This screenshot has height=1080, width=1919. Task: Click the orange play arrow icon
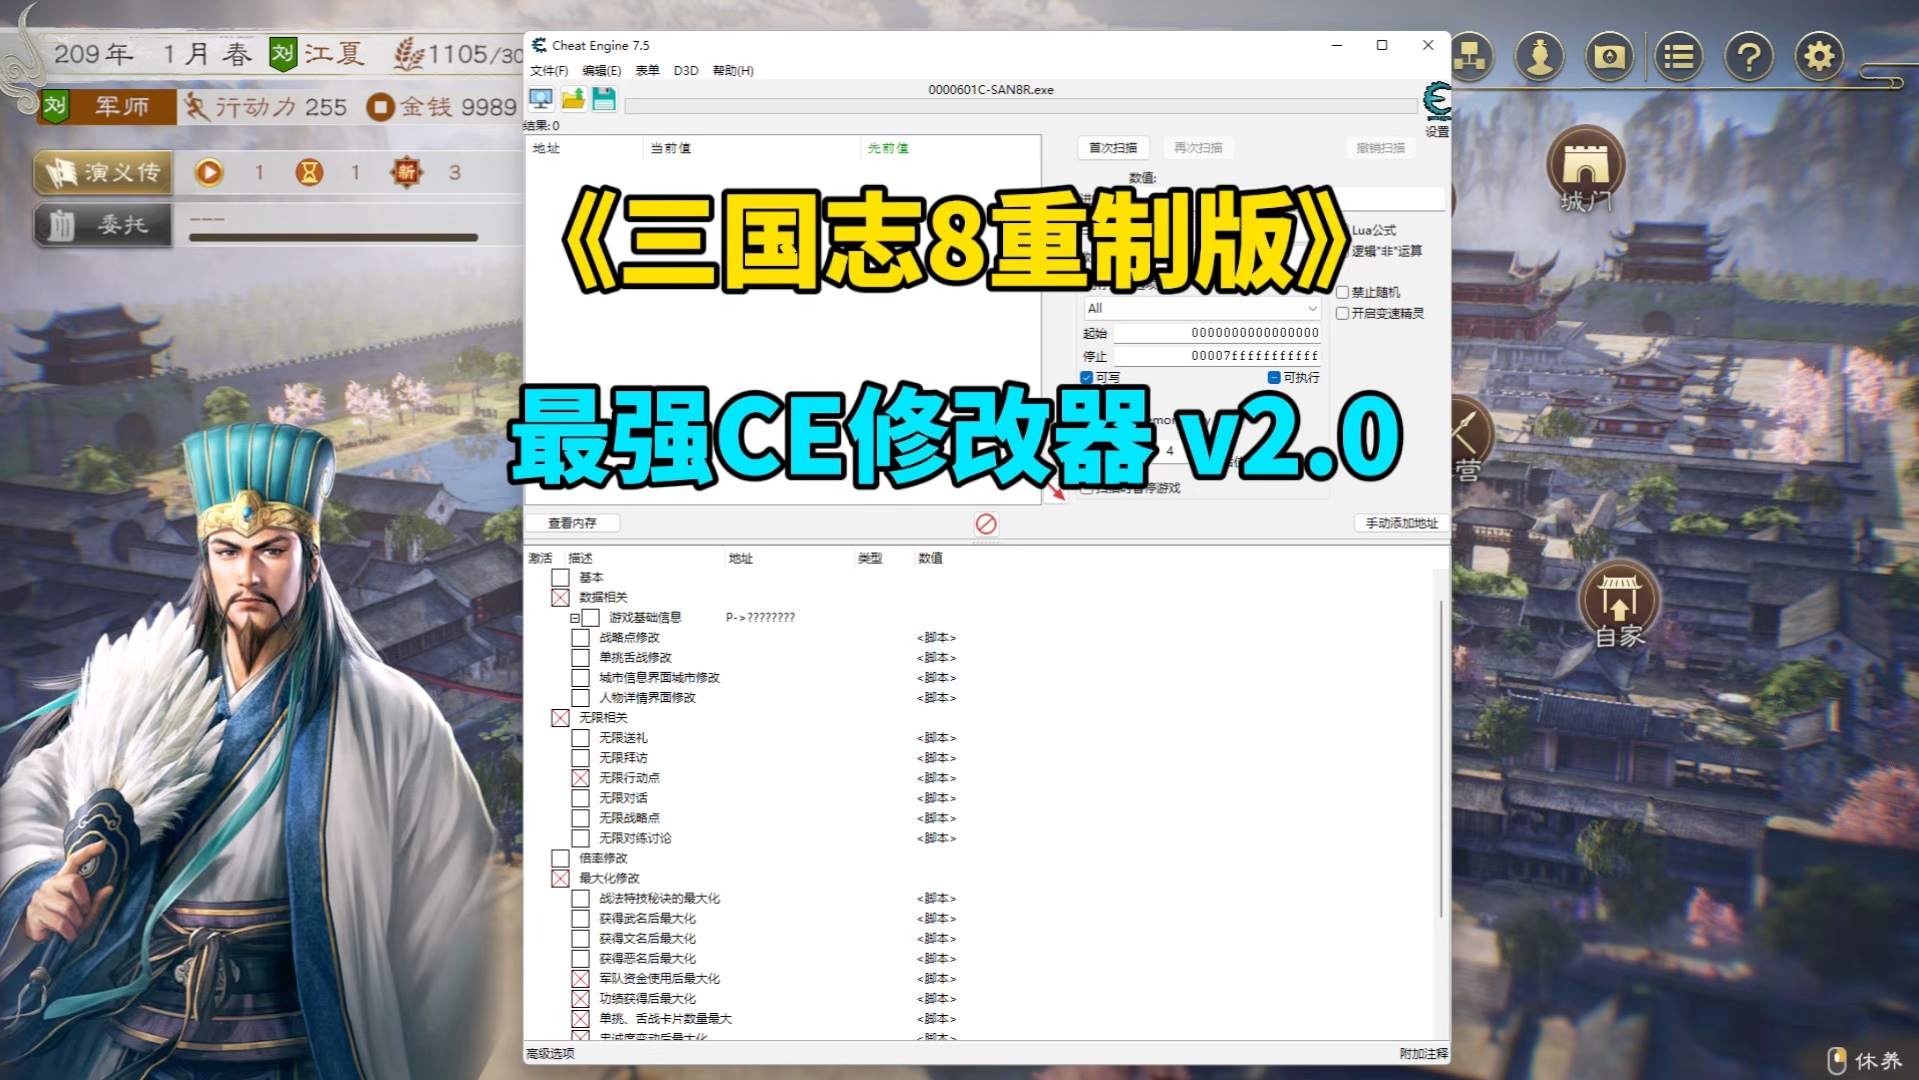point(209,172)
